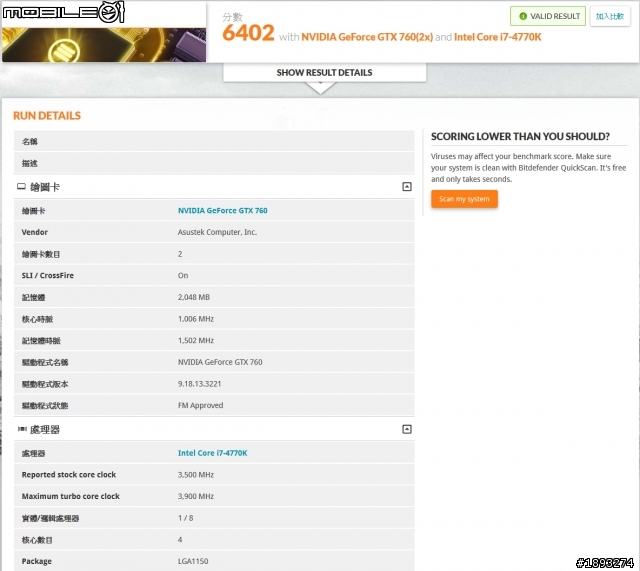This screenshot has height=571, width=640.
Task: Click the Maximum turbo core clock label
Action: pos(71,496)
